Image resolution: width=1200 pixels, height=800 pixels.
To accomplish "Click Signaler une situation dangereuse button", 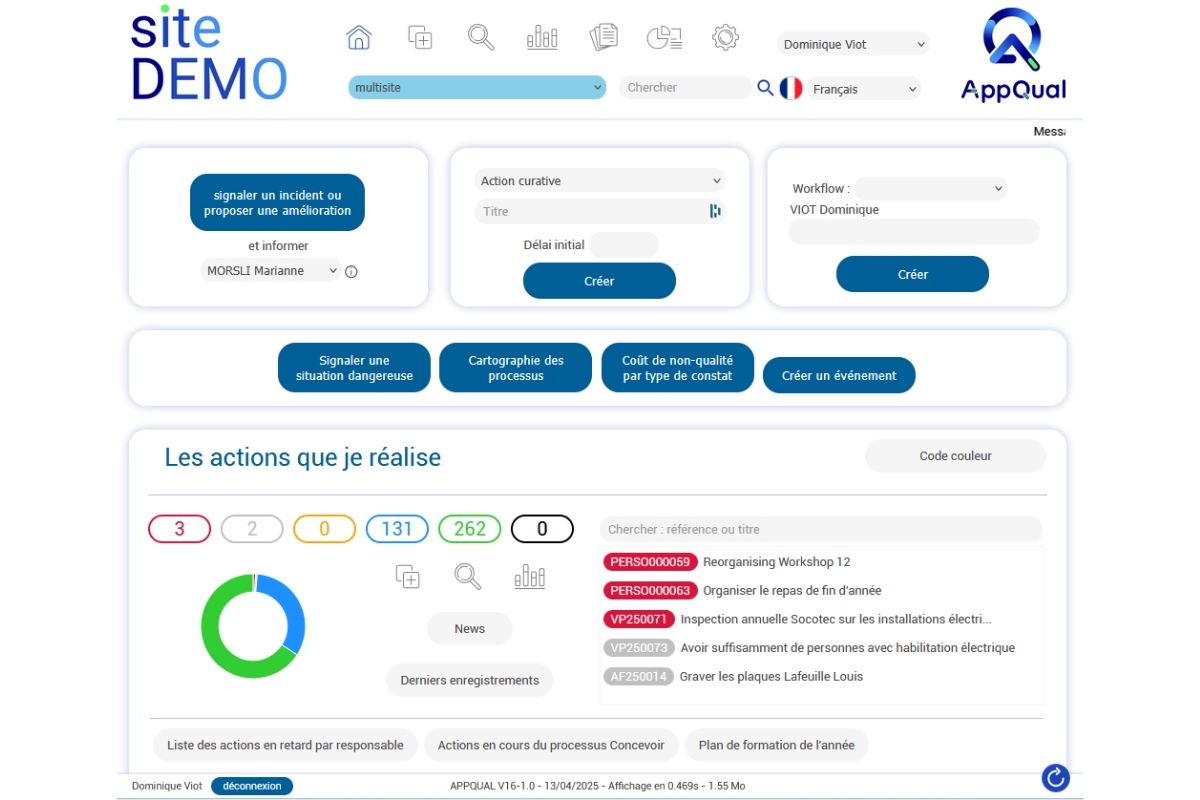I will click(354, 368).
